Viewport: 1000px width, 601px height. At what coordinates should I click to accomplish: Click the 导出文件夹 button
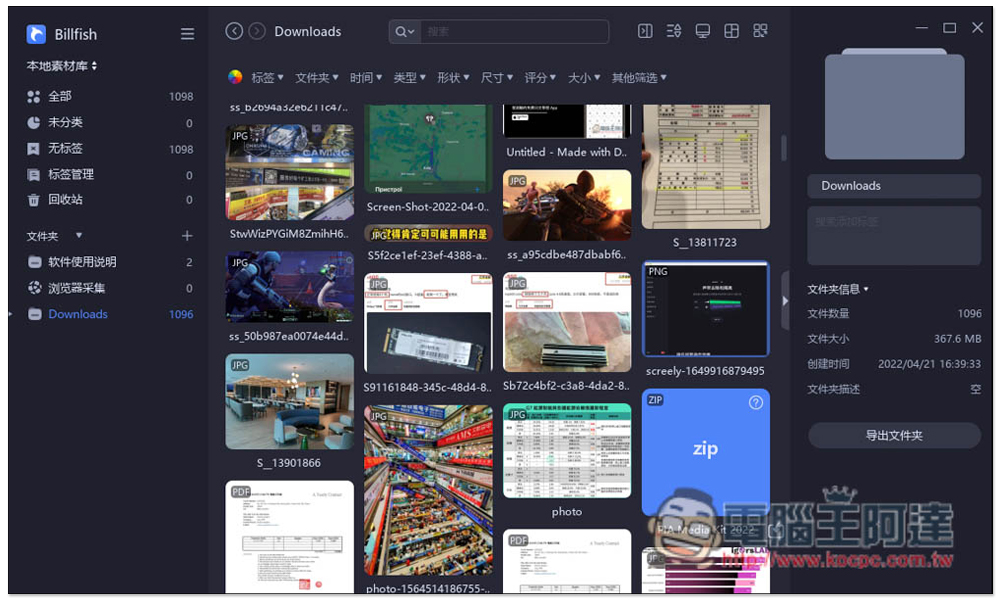[x=894, y=436]
